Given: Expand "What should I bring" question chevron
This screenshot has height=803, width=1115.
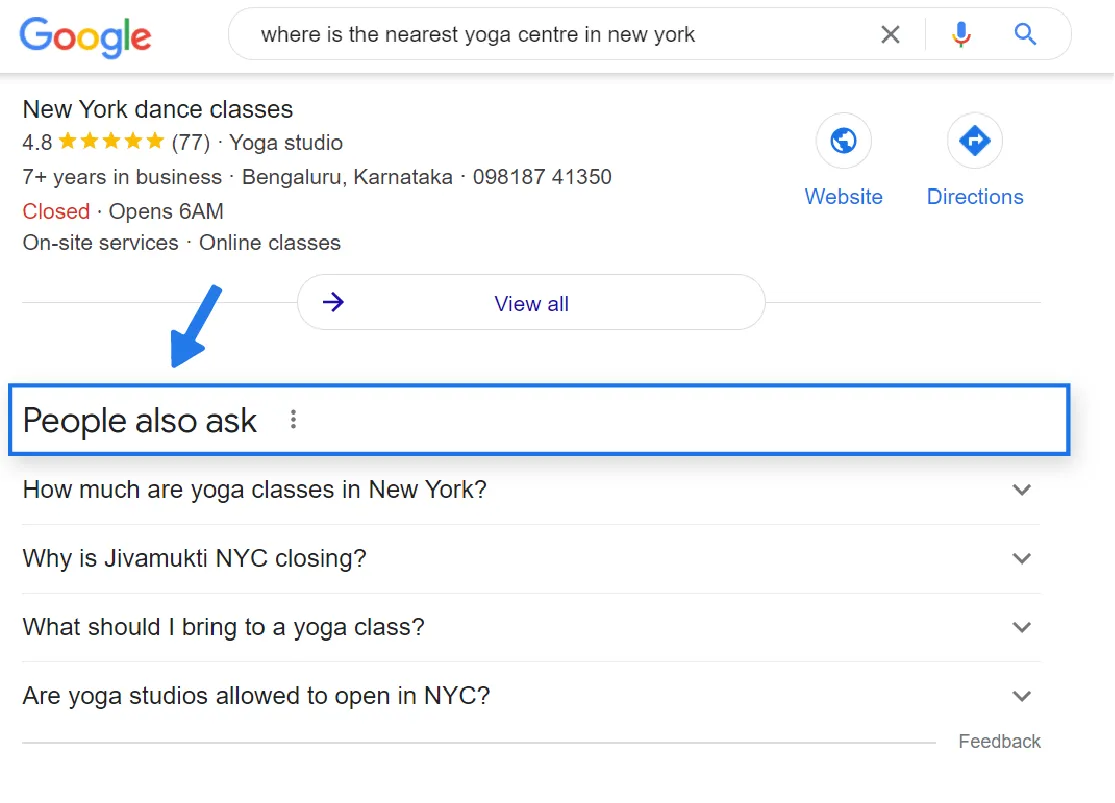Looking at the screenshot, I should [x=1021, y=627].
